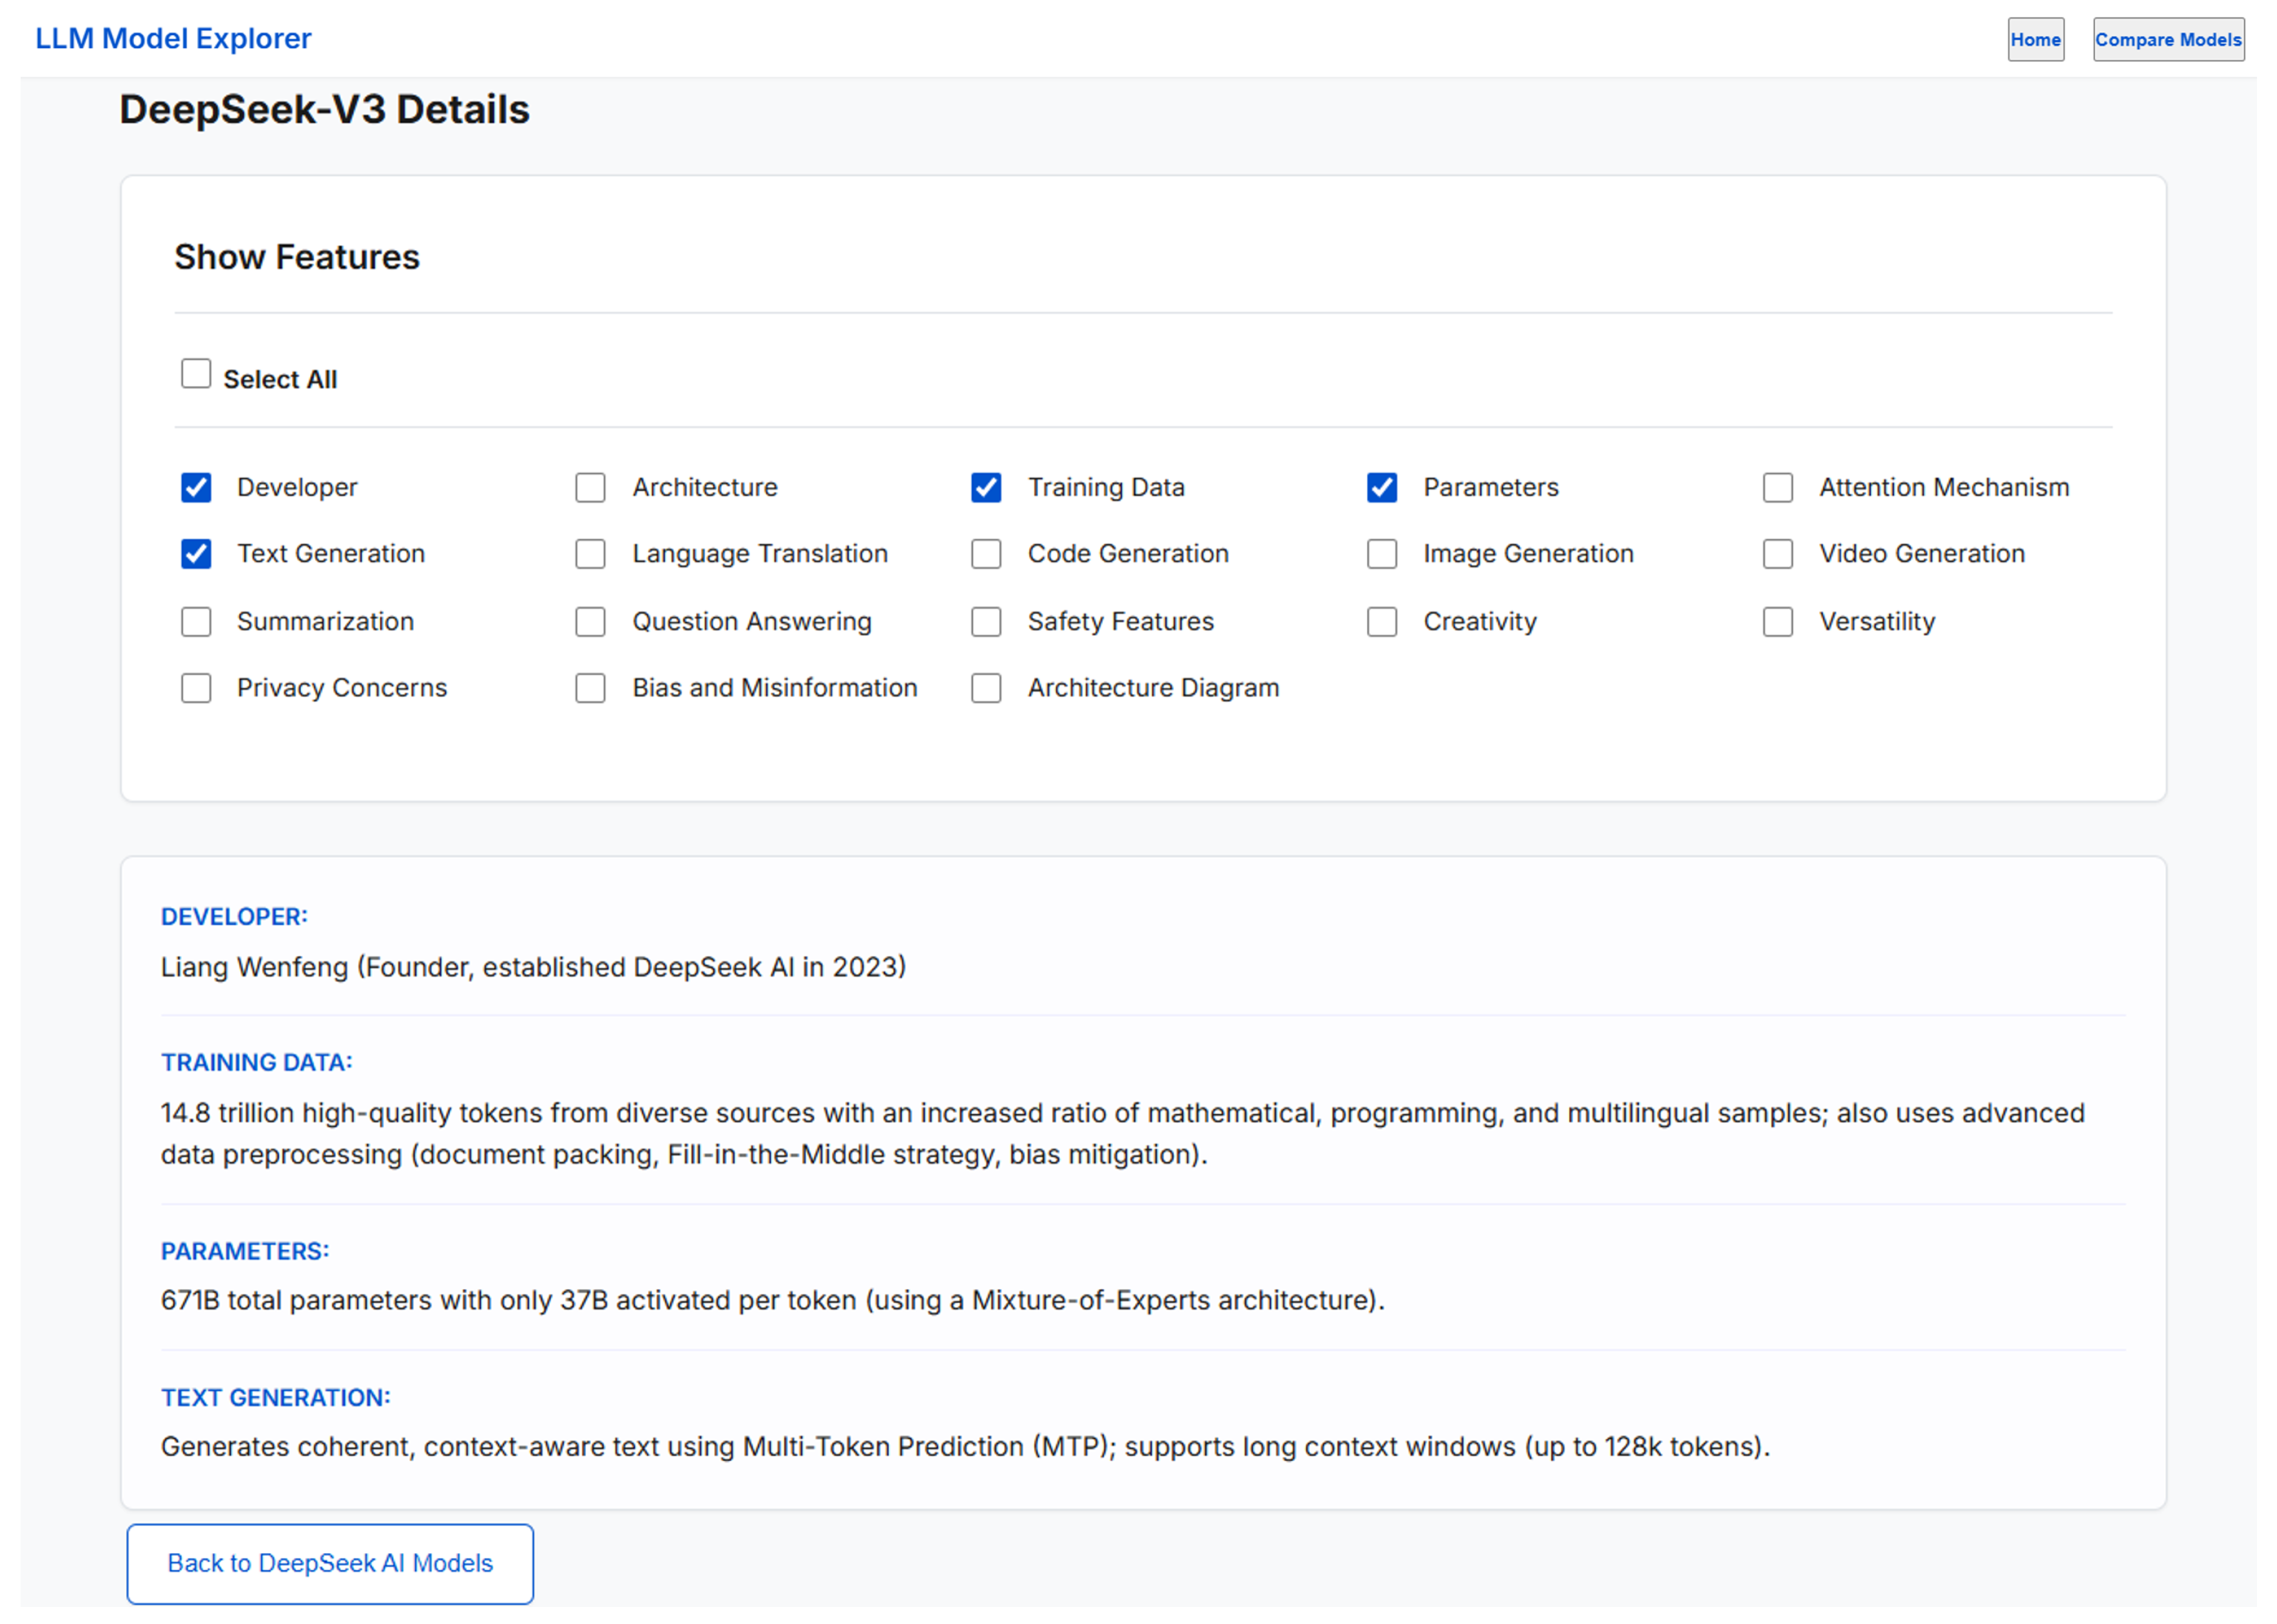Check the Image Generation feature
This screenshot has height=1624, width=2277.
tap(1382, 554)
